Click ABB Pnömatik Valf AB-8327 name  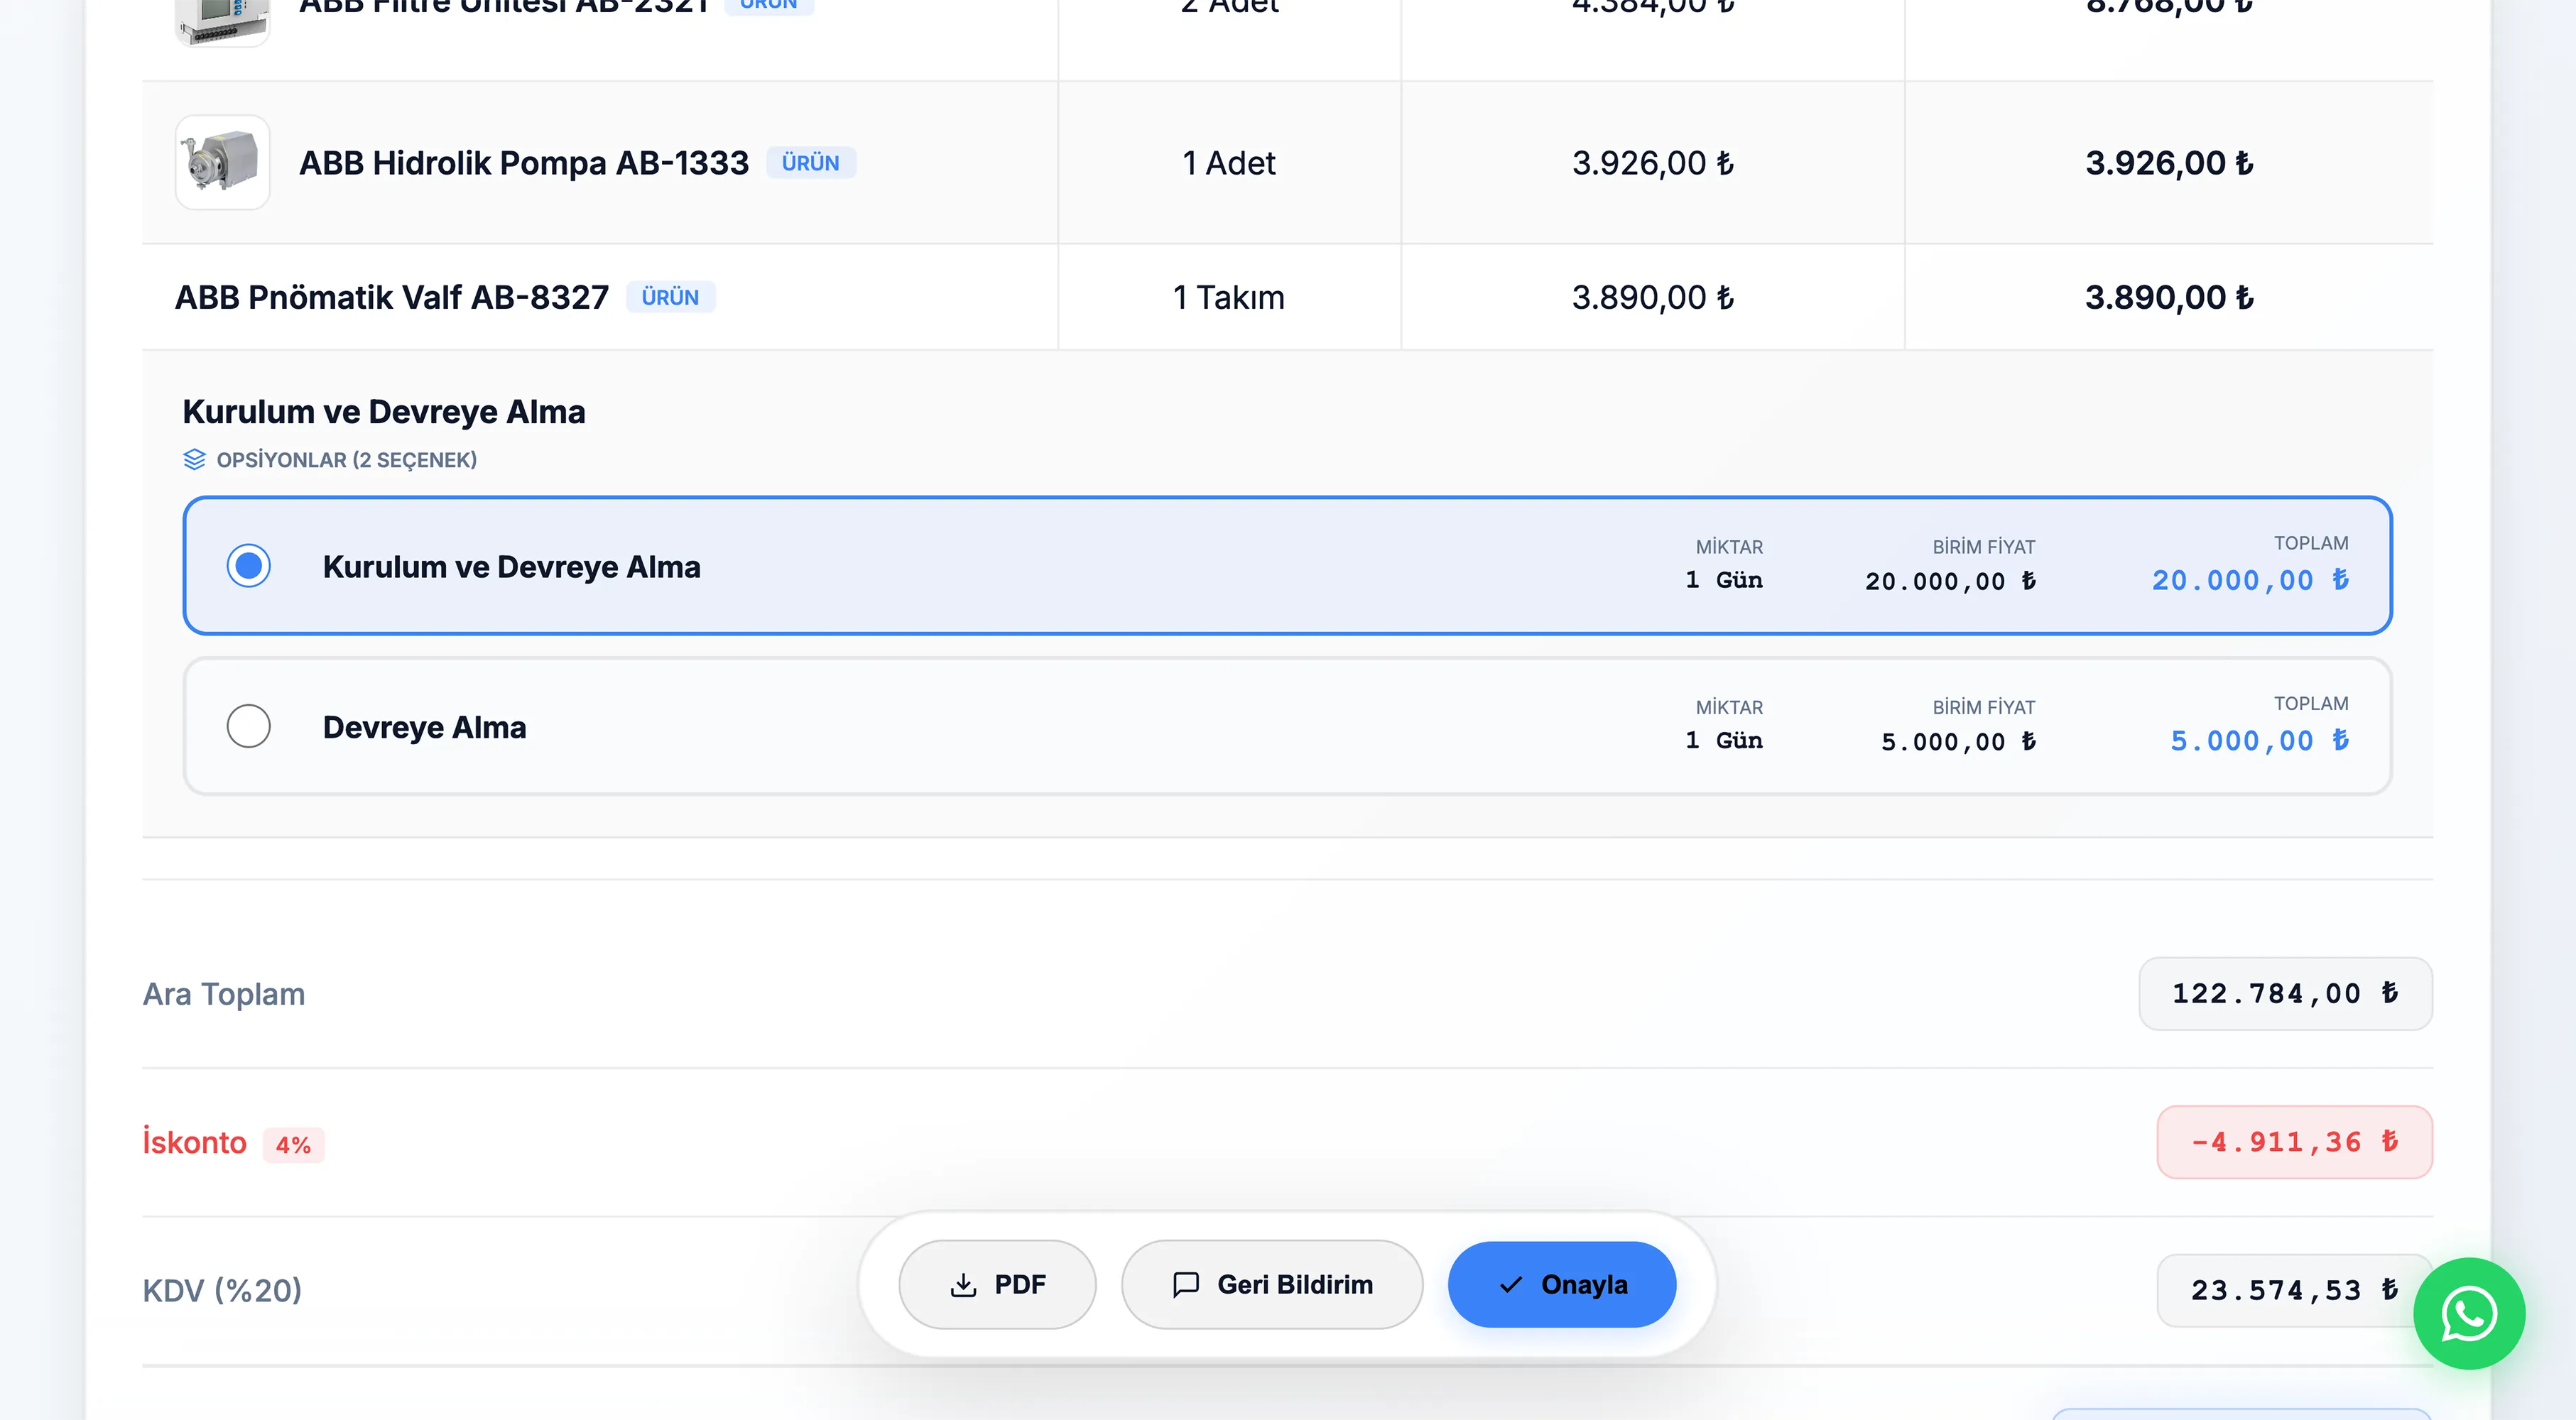click(x=391, y=297)
